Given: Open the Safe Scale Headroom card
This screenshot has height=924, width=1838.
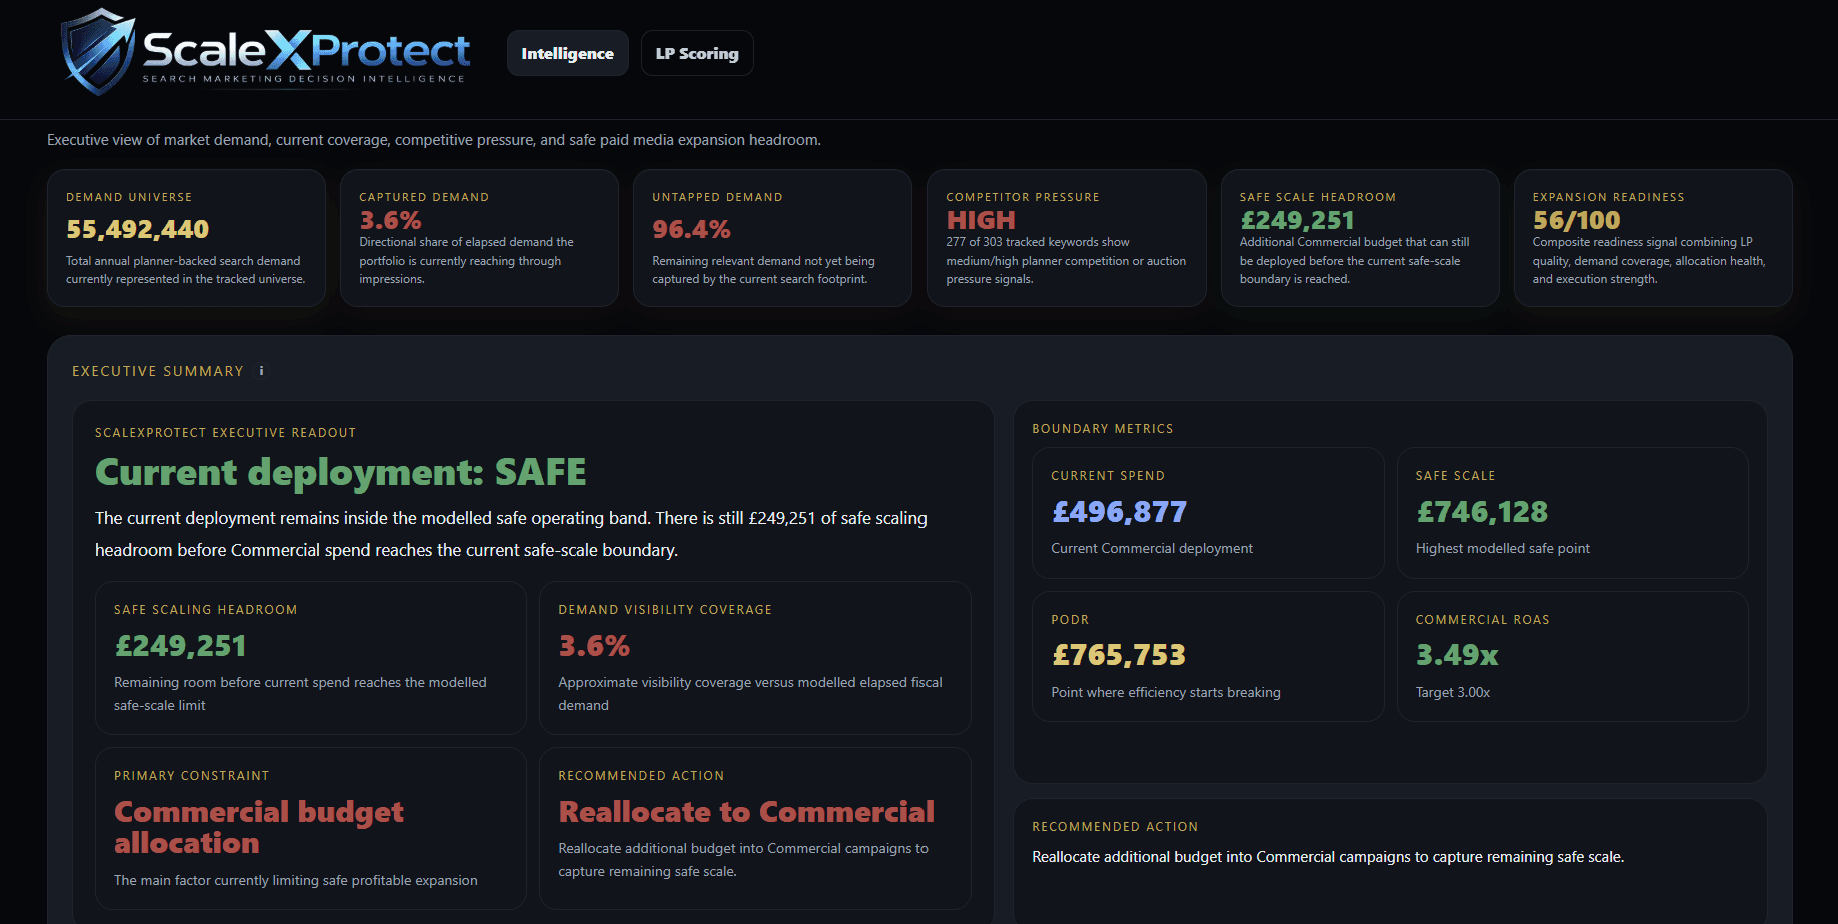Looking at the screenshot, I should point(1359,238).
